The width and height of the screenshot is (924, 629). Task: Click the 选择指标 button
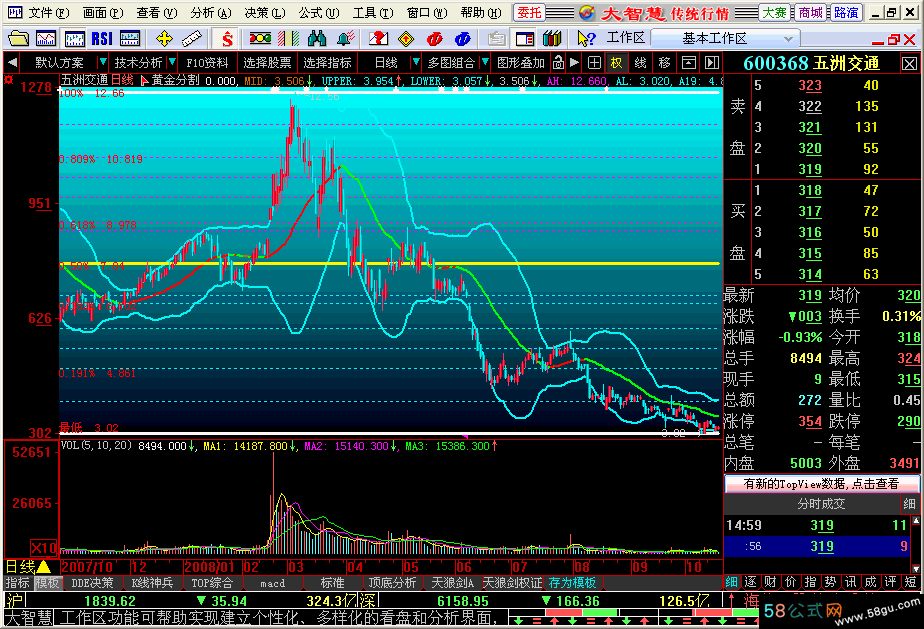pos(327,62)
